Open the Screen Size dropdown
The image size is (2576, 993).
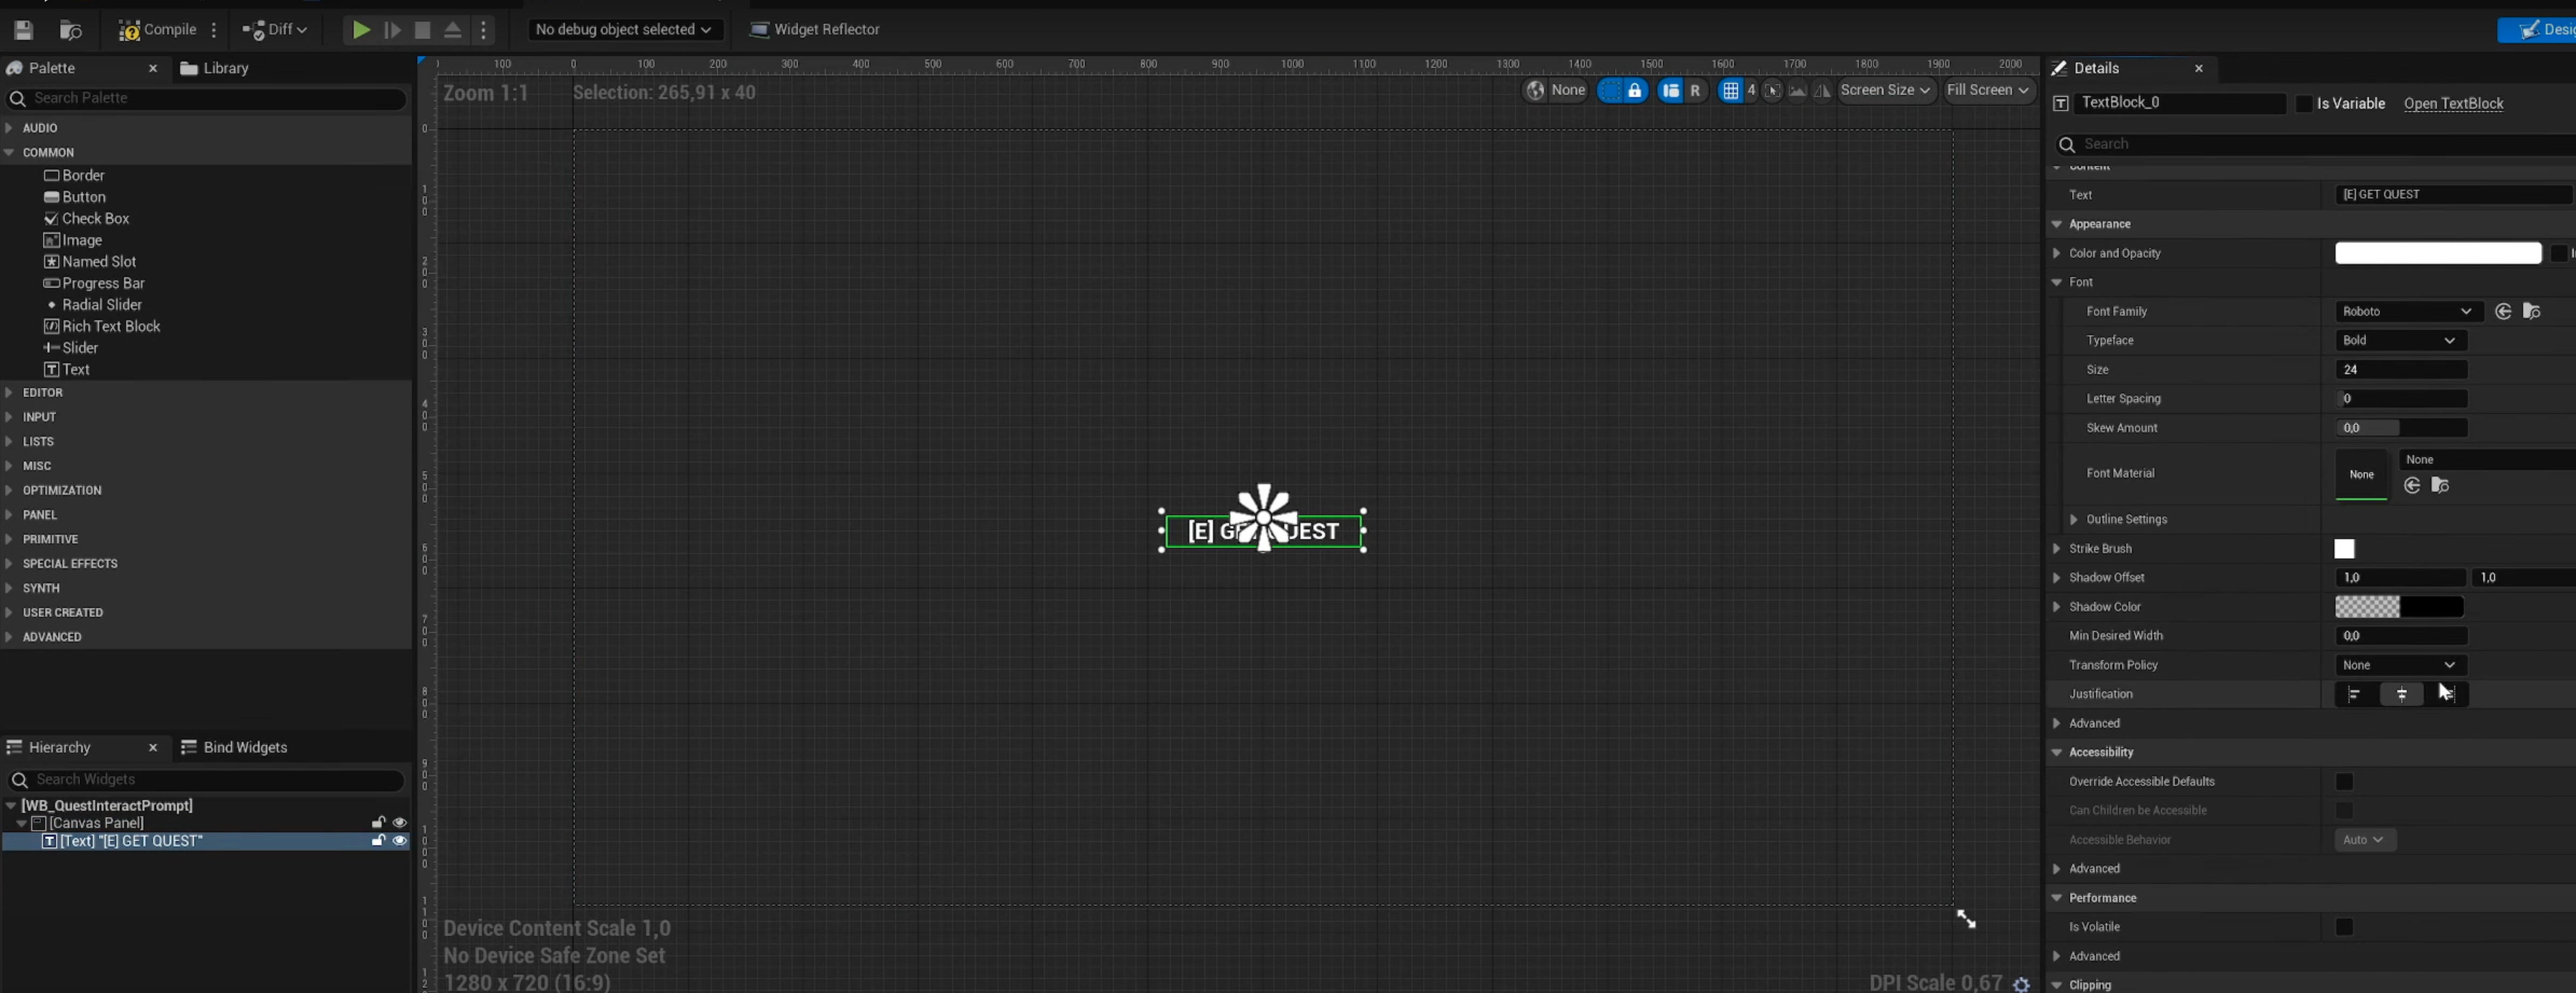coord(1885,91)
